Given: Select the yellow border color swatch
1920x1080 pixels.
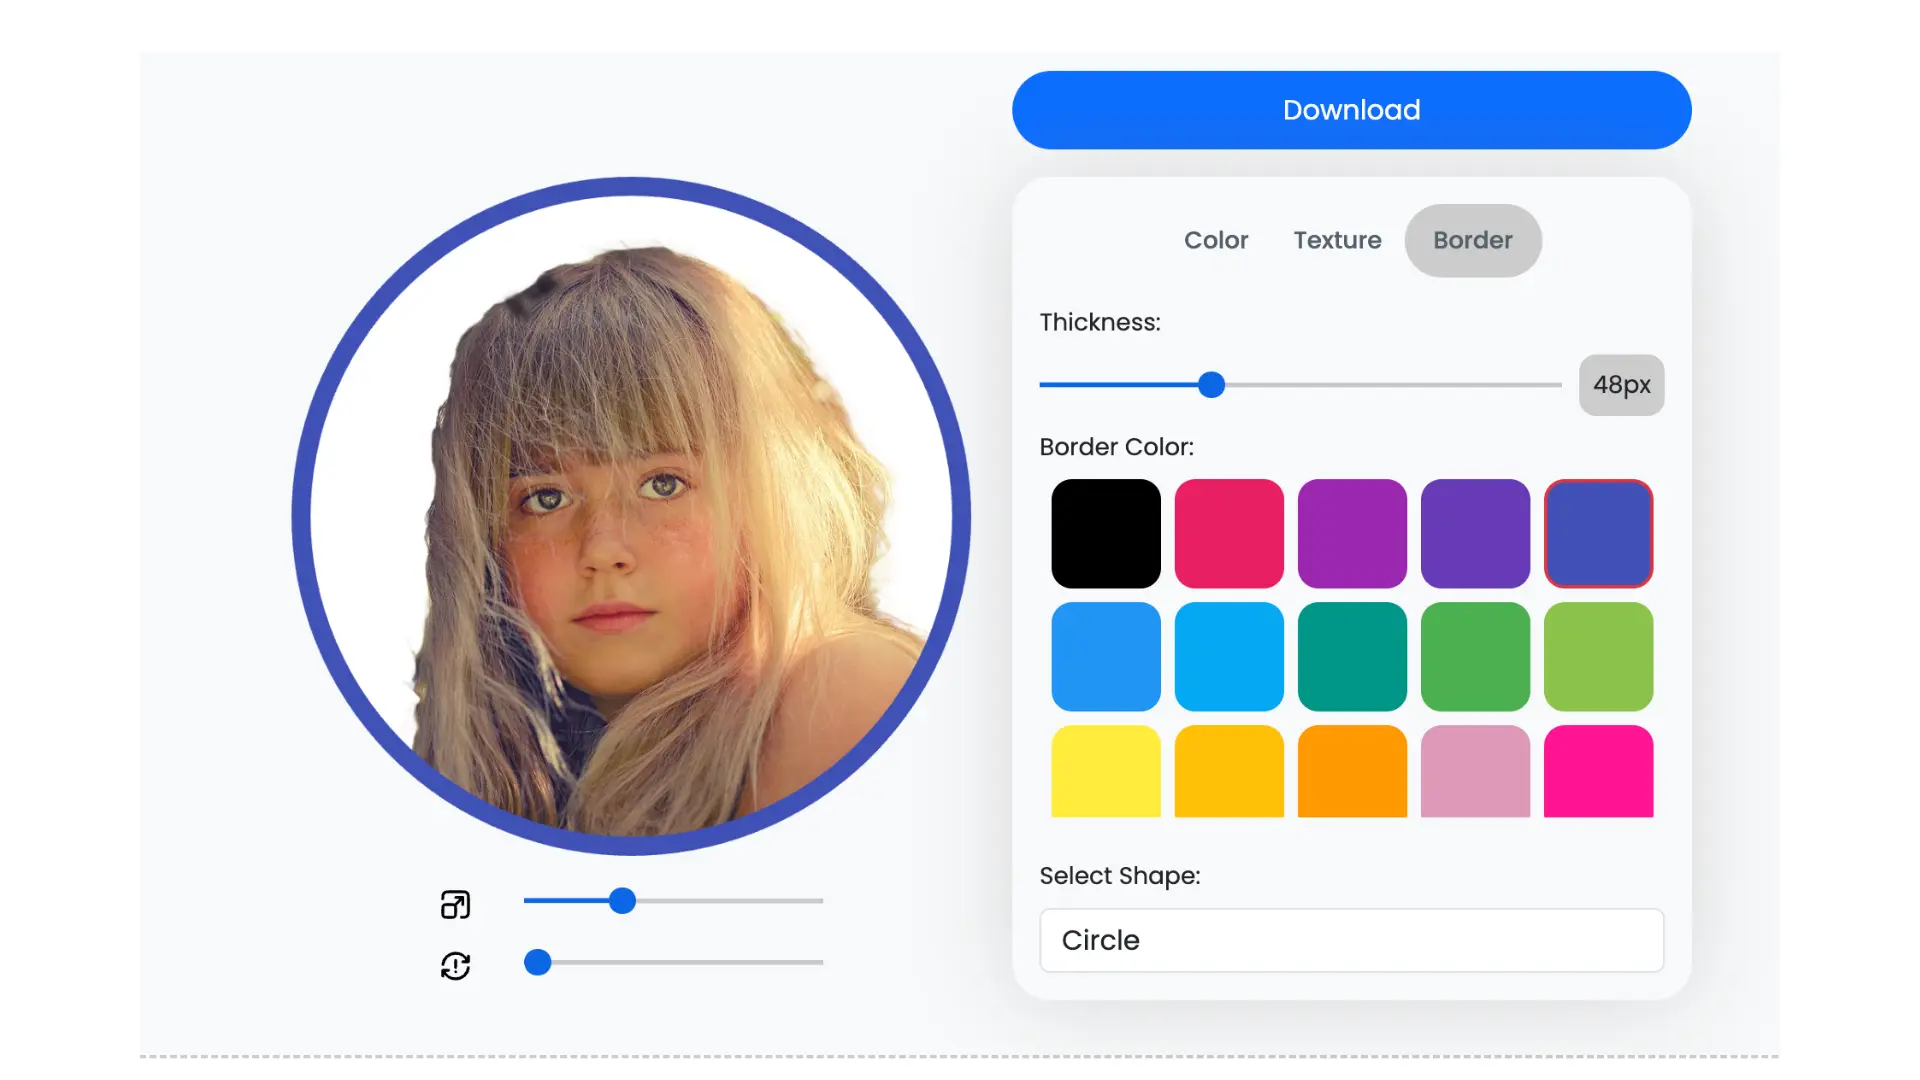Looking at the screenshot, I should [x=1105, y=771].
